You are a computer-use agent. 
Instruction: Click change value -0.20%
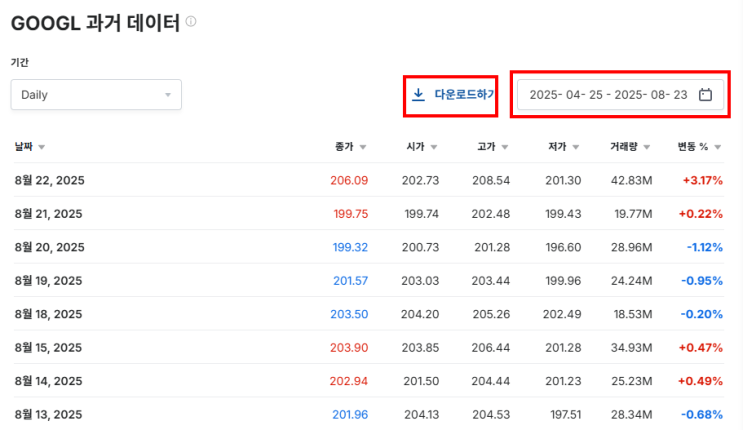702,314
